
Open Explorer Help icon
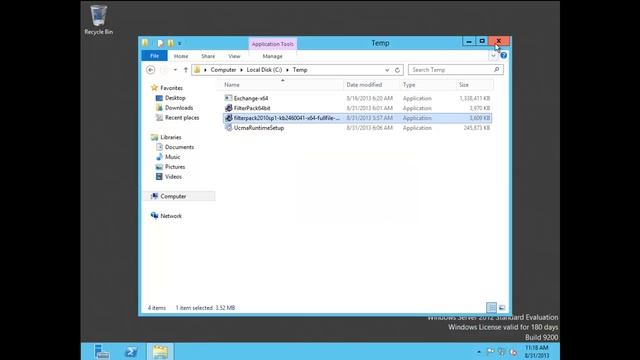pyautogui.click(x=504, y=56)
